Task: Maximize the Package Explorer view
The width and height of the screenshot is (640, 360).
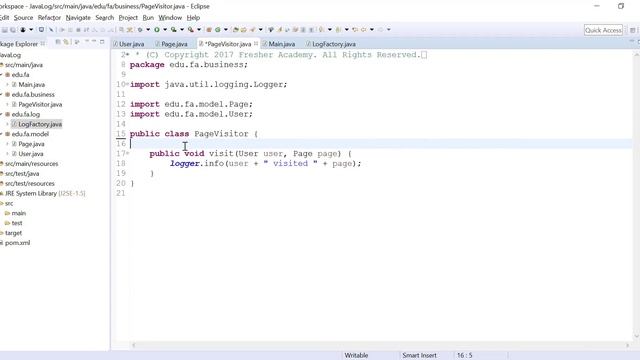Action: coord(102,42)
